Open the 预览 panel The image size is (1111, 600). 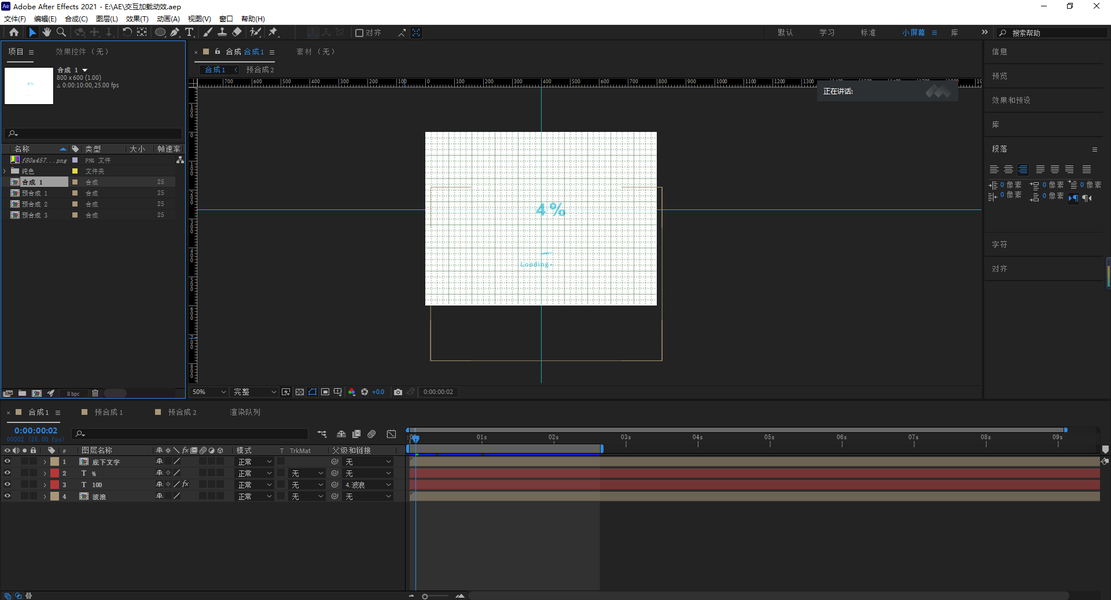point(1000,76)
